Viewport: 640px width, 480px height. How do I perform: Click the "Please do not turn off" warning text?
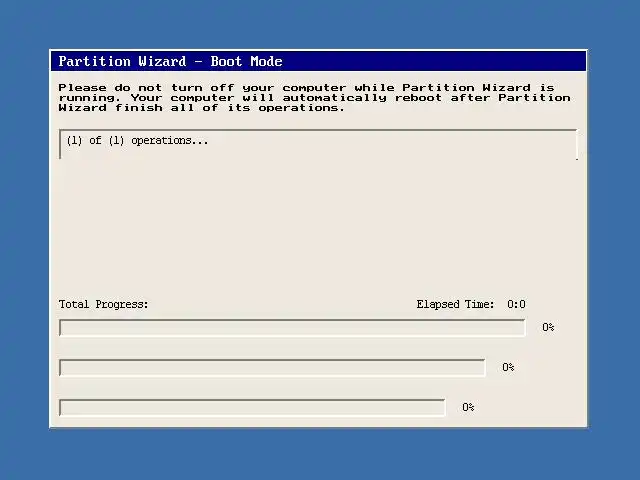pos(314,98)
